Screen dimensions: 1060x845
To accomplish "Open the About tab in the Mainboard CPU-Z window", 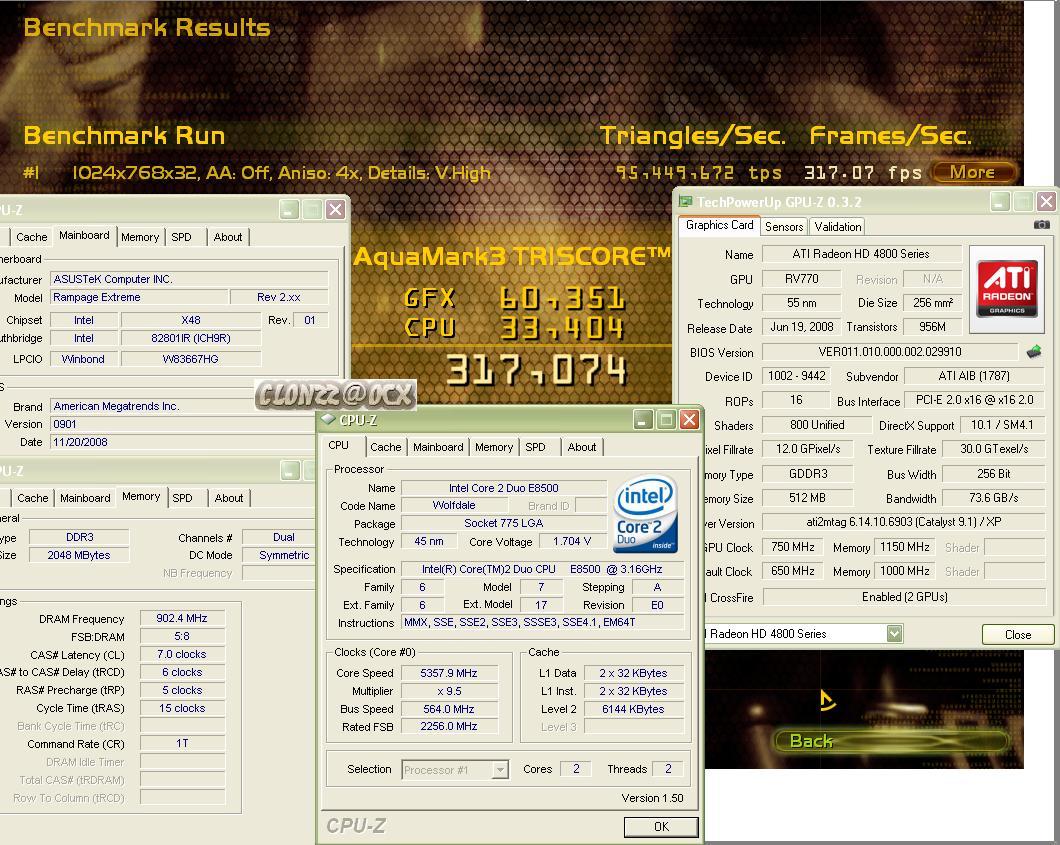I will click(x=228, y=237).
